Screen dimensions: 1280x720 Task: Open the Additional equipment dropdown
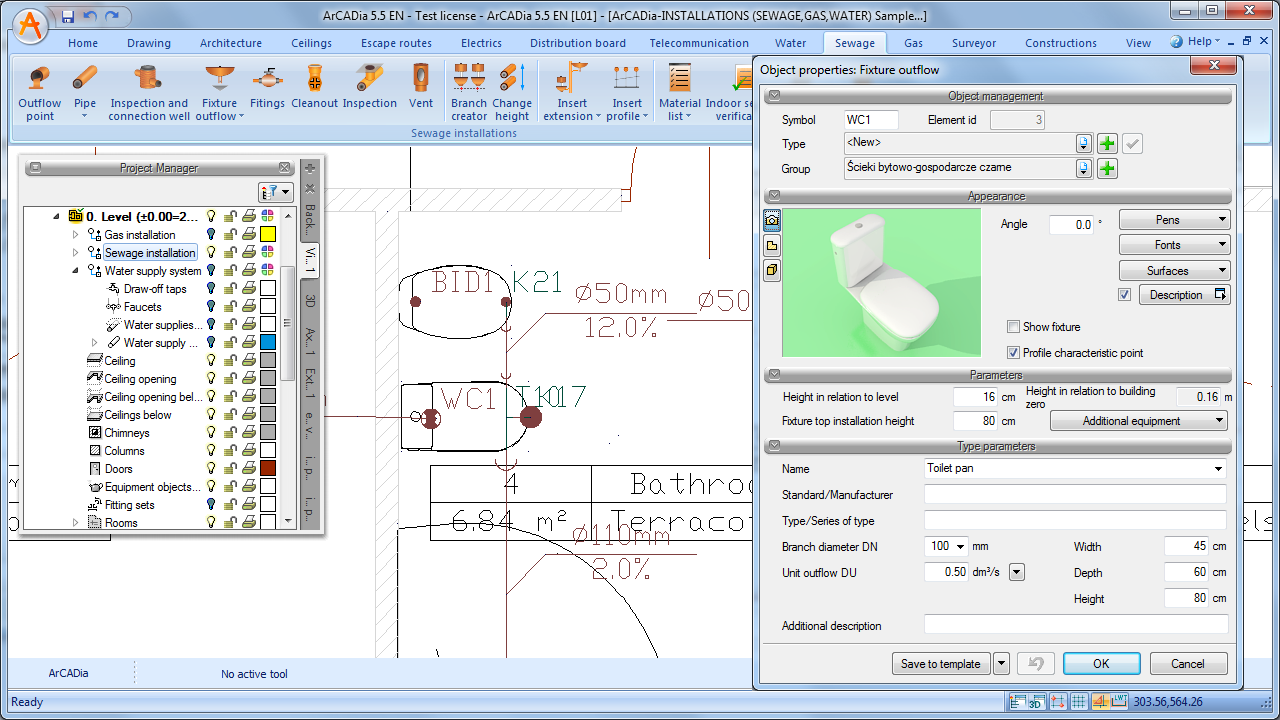[x=1139, y=421]
